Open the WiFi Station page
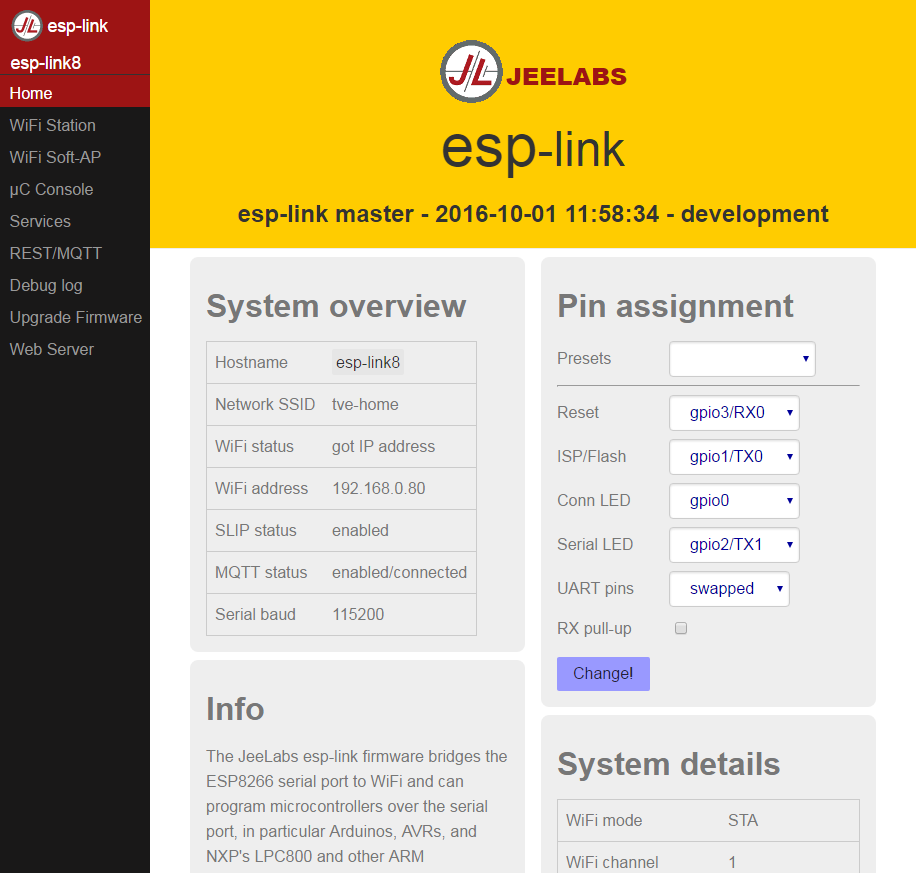 (x=52, y=125)
